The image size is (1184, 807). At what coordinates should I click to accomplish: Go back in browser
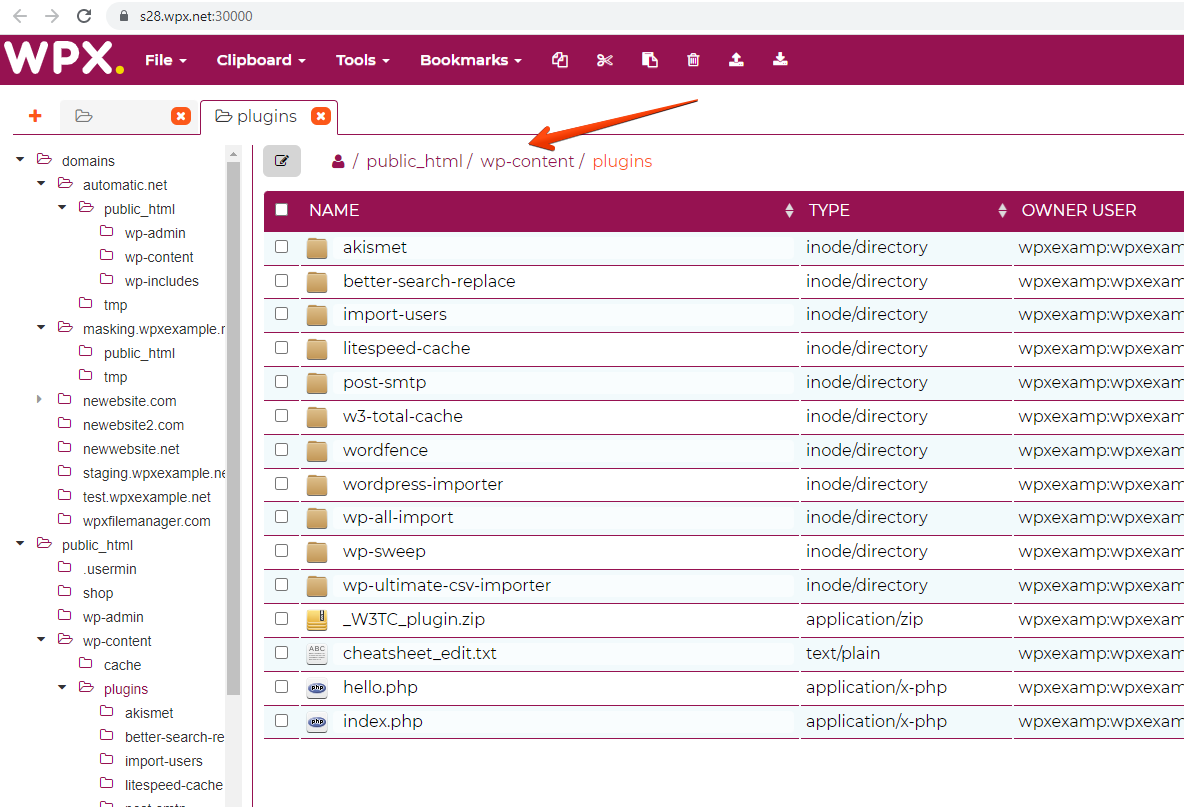[x=20, y=16]
